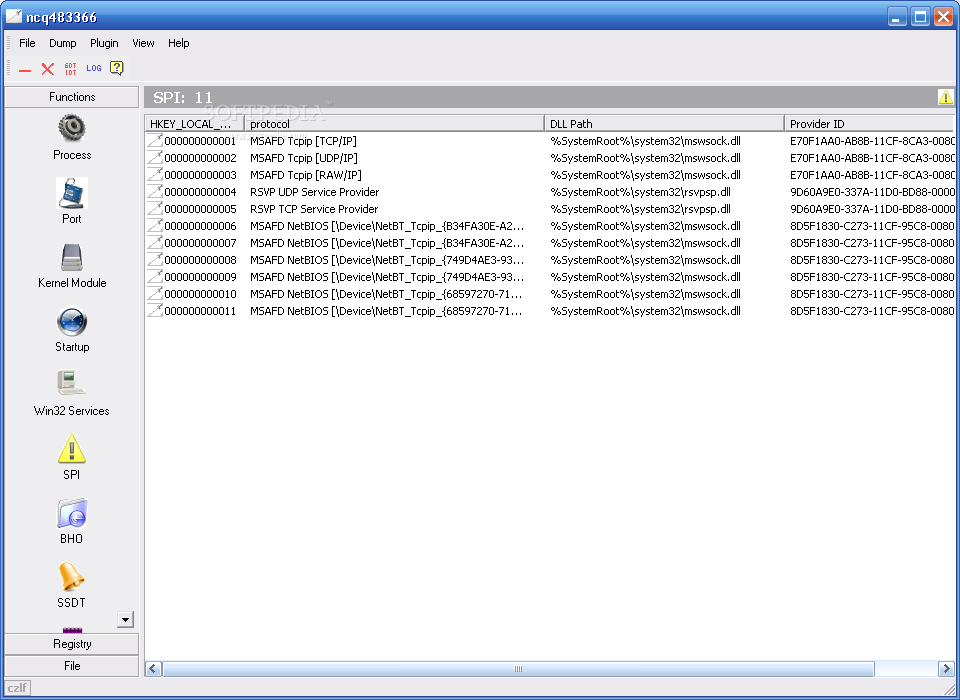Maximize the ncq483366 window
This screenshot has height=700, width=960.
pos(920,17)
